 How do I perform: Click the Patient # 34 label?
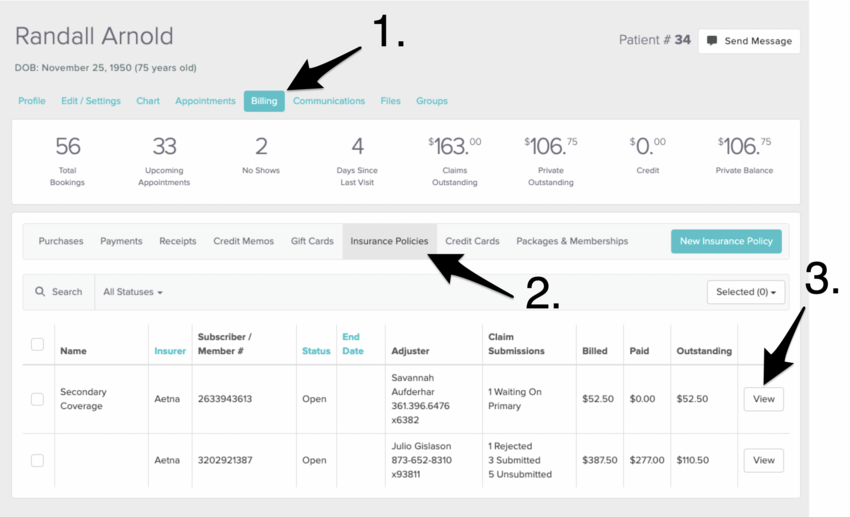(655, 40)
